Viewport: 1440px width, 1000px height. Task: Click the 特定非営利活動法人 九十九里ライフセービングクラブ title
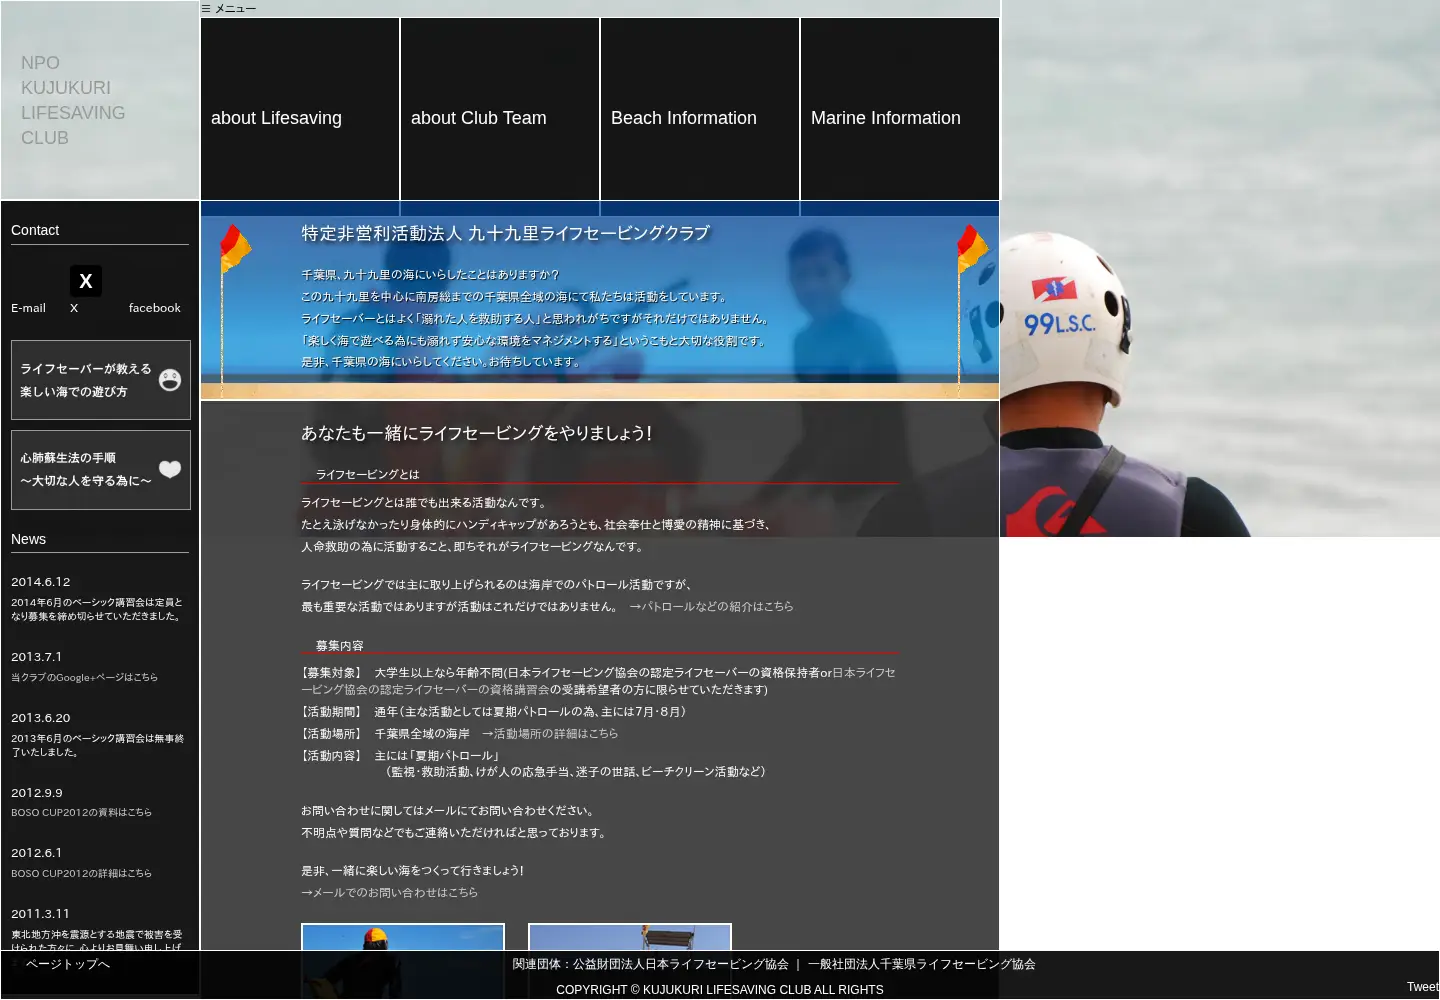(x=506, y=233)
